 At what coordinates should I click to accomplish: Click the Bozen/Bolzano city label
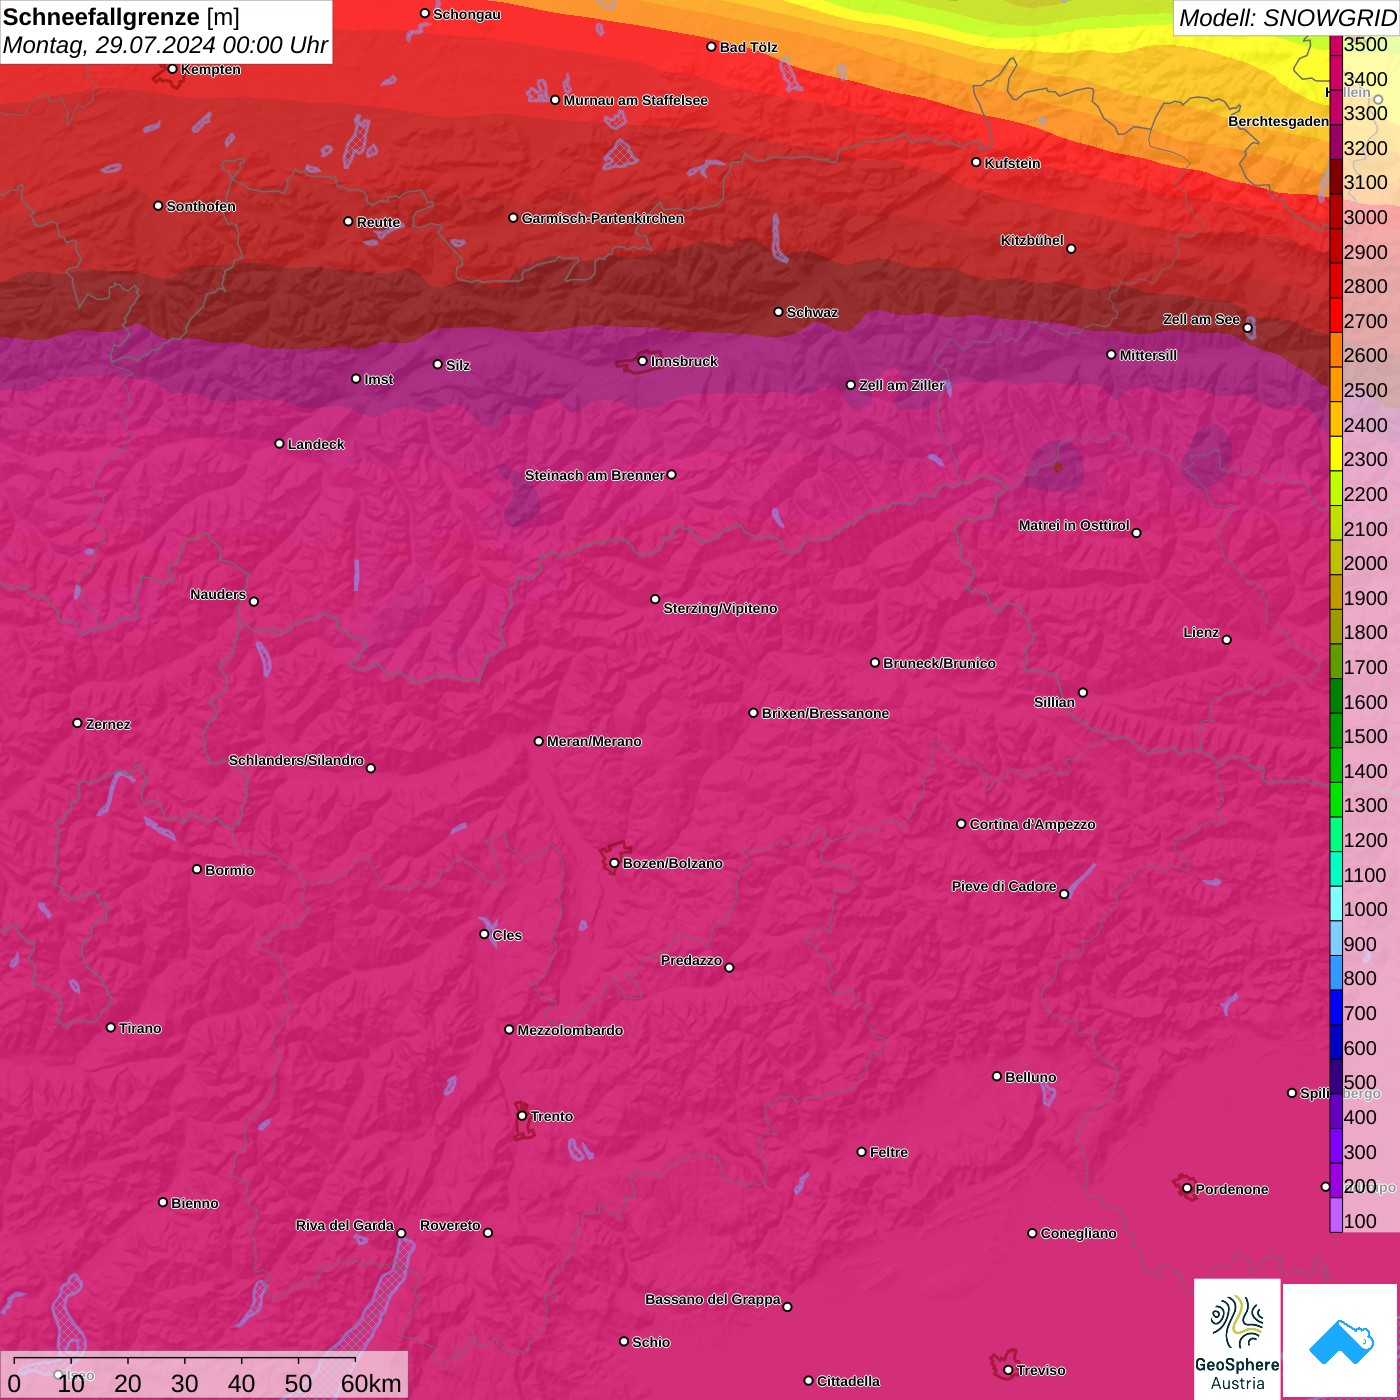(x=672, y=863)
